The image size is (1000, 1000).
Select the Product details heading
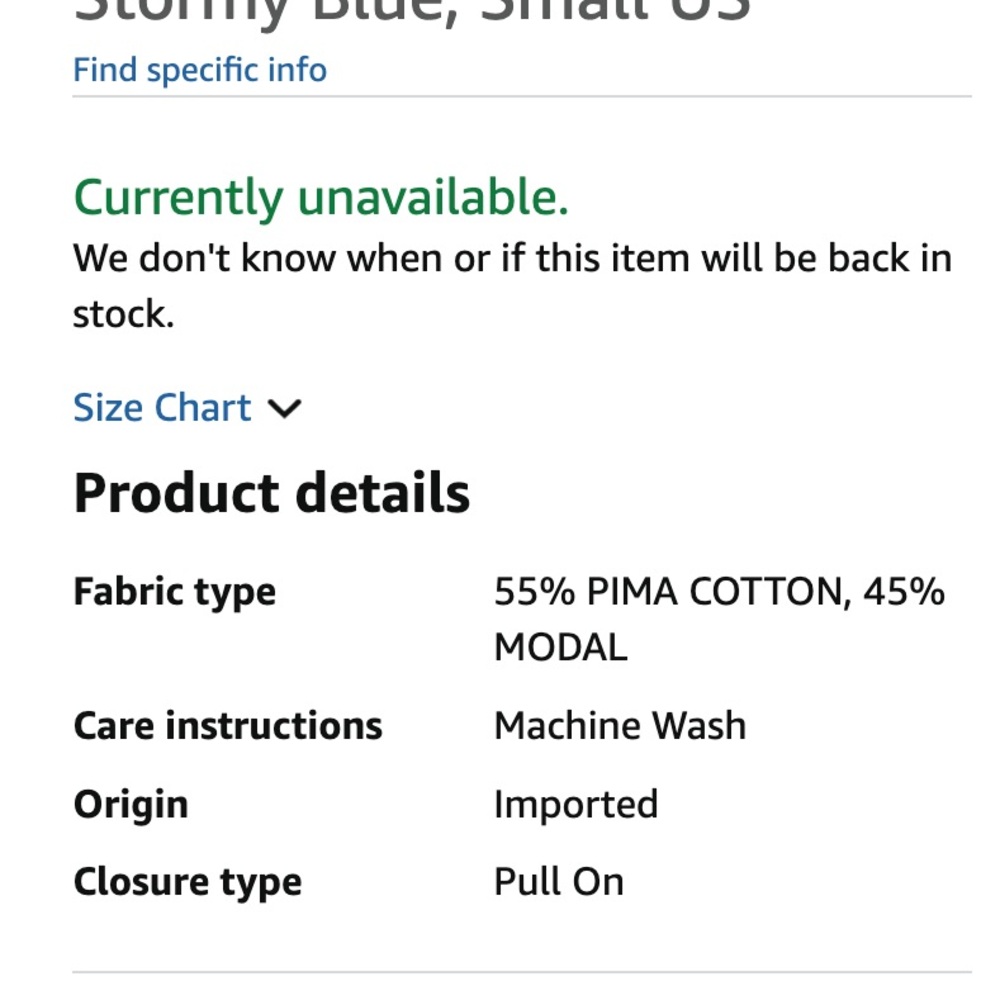[272, 493]
